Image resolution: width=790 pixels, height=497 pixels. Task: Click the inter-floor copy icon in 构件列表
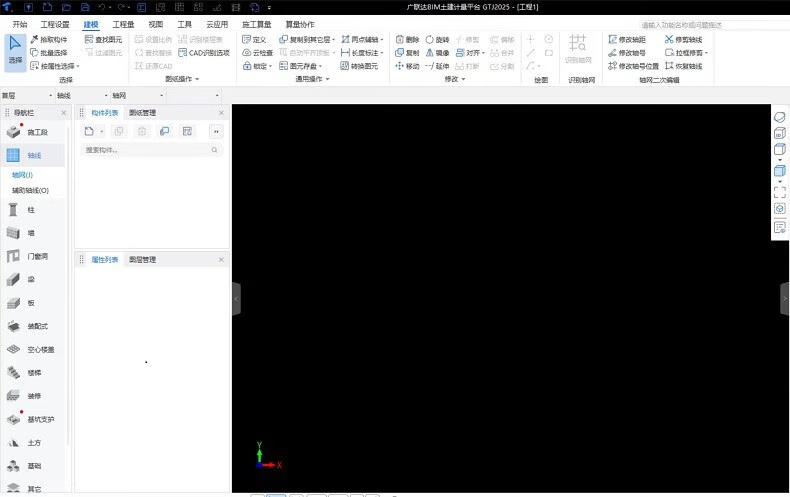(164, 132)
